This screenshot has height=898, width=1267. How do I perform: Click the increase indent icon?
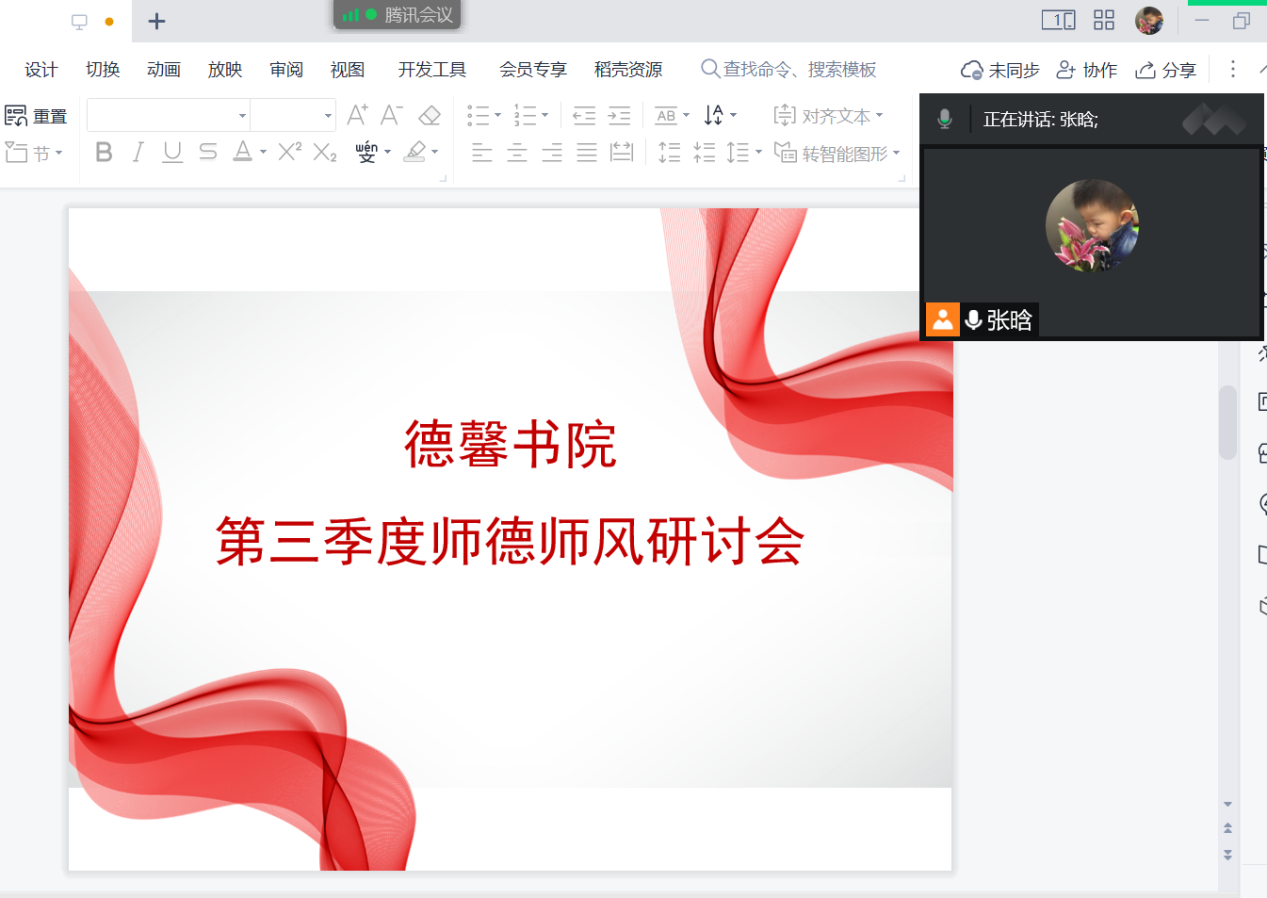click(x=619, y=116)
